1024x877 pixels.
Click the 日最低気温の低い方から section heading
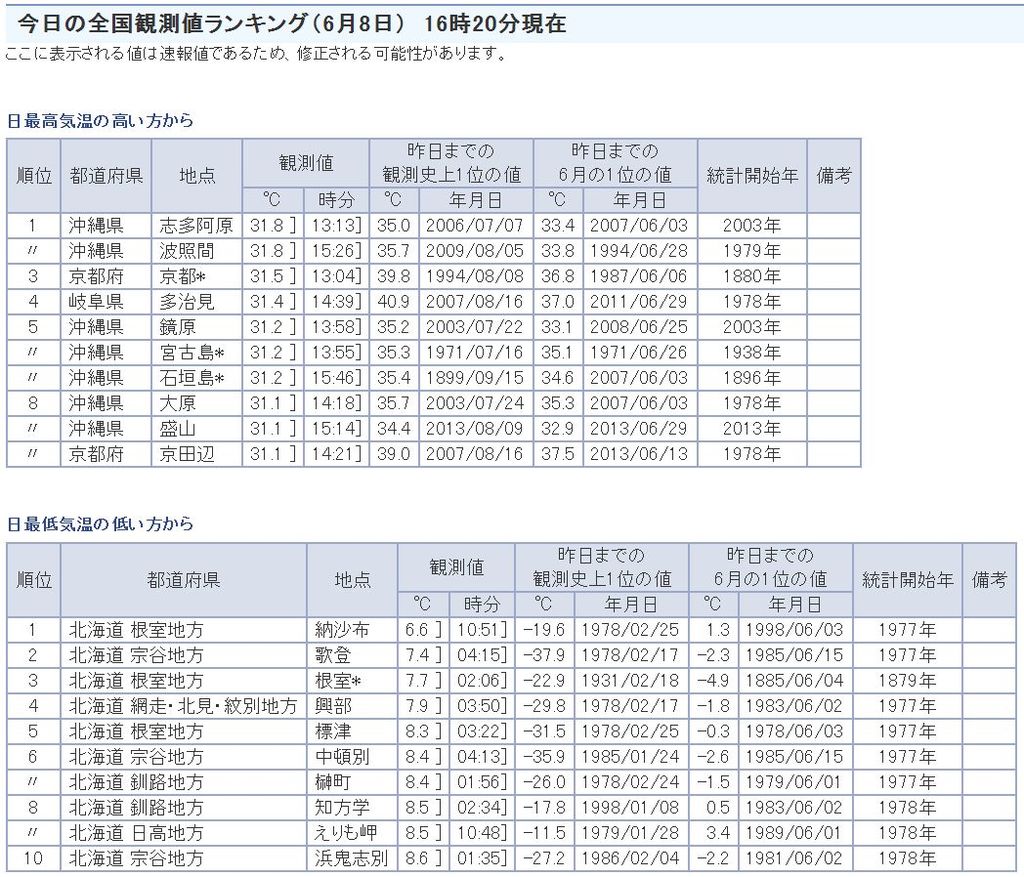[100, 524]
